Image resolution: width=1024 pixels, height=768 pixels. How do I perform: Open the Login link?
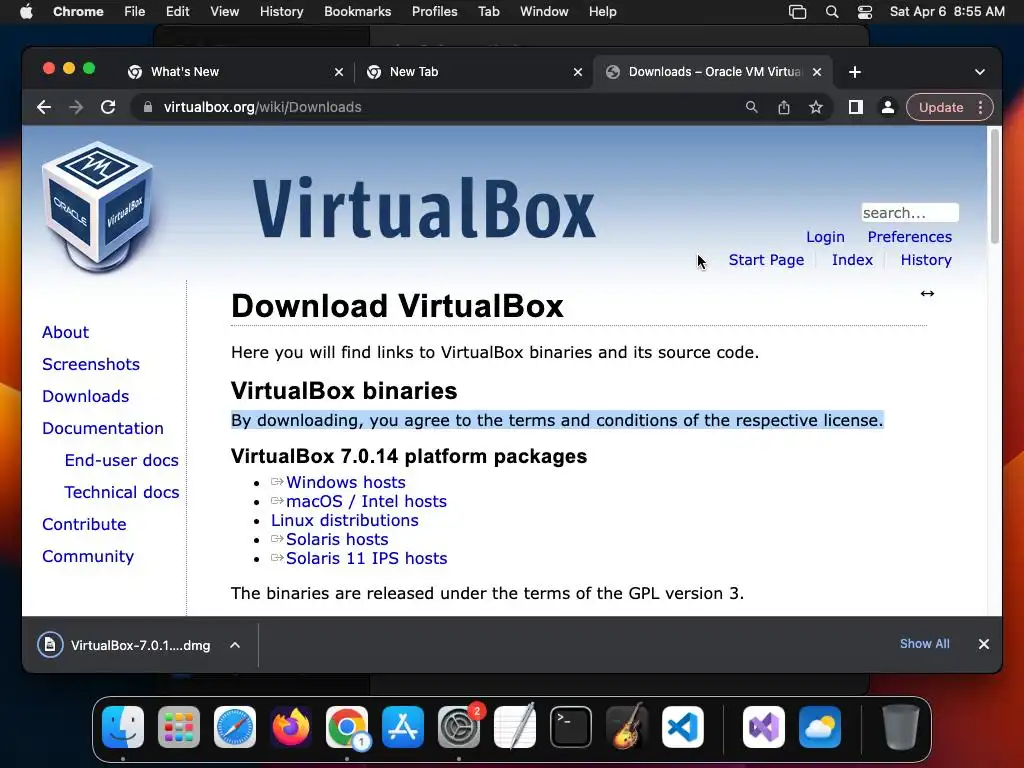[x=825, y=237]
